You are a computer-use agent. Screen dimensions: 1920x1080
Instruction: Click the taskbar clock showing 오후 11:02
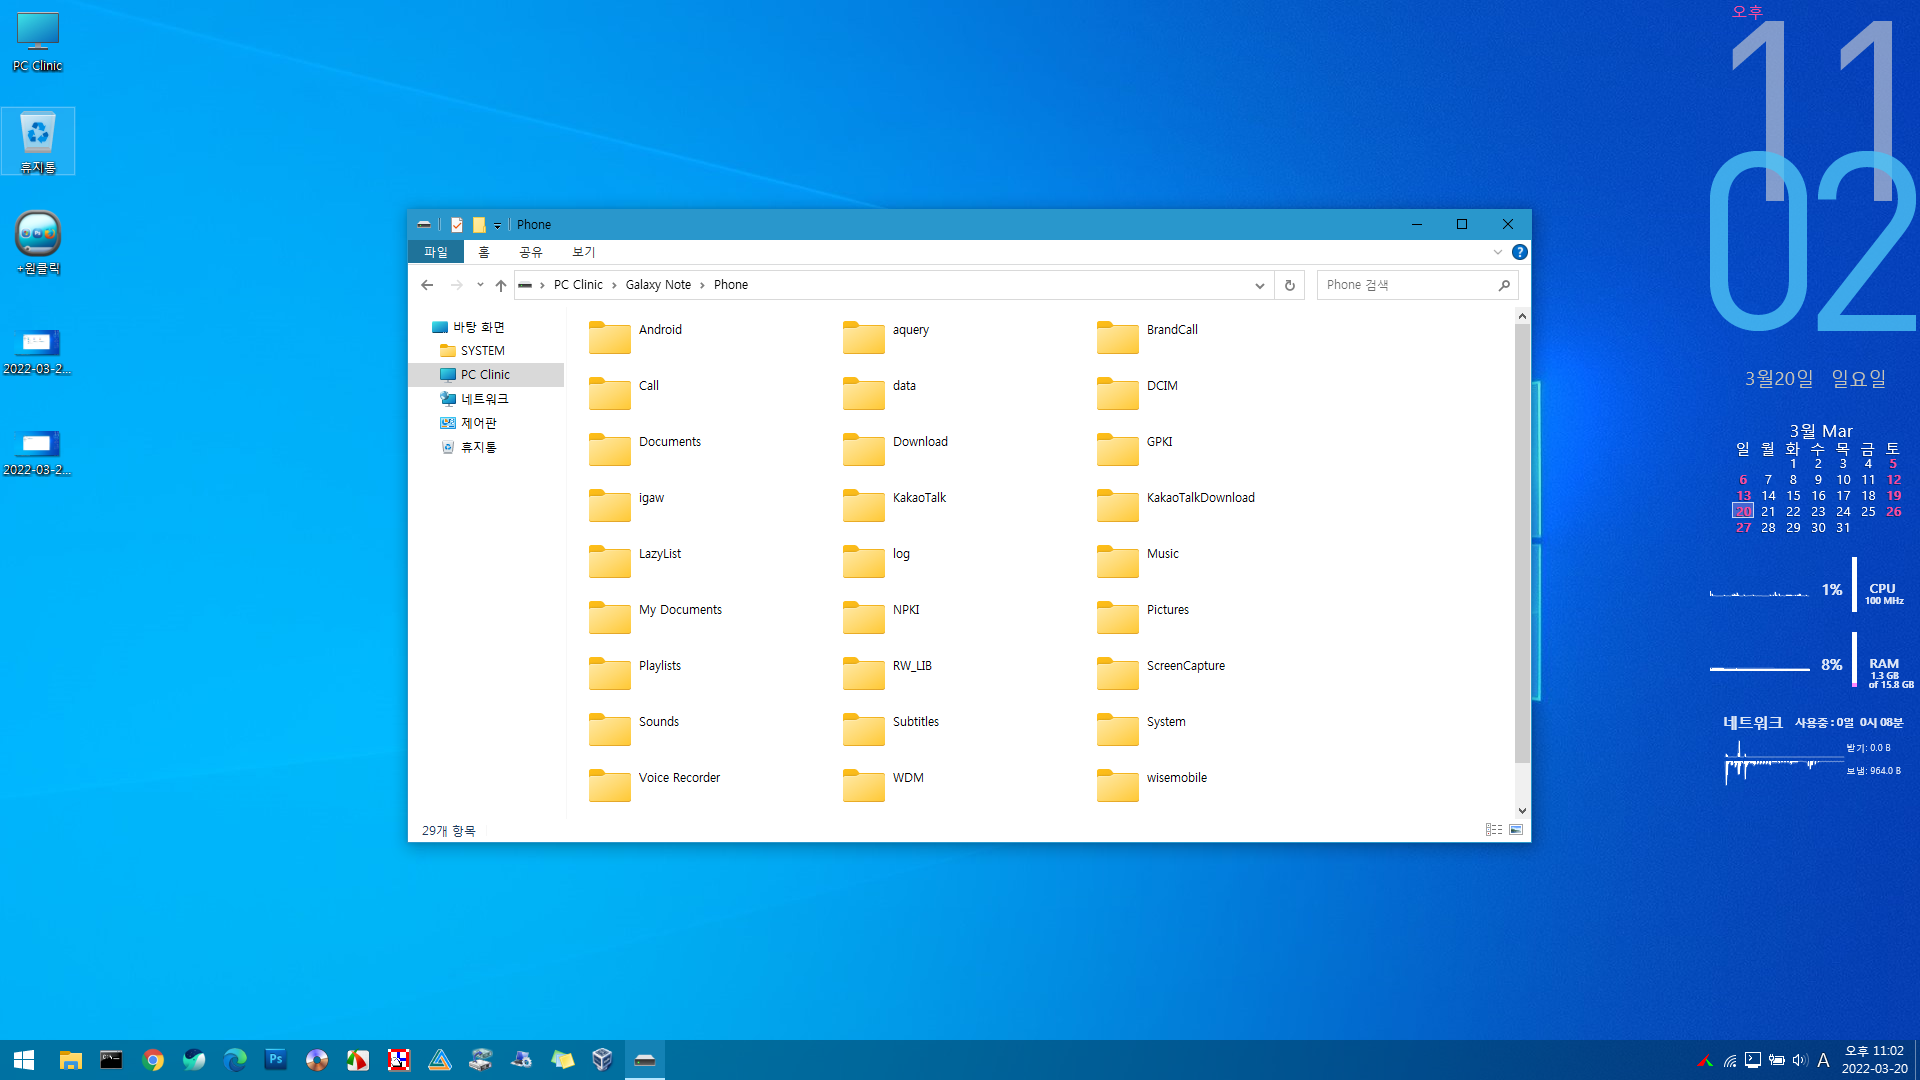tap(1874, 1060)
